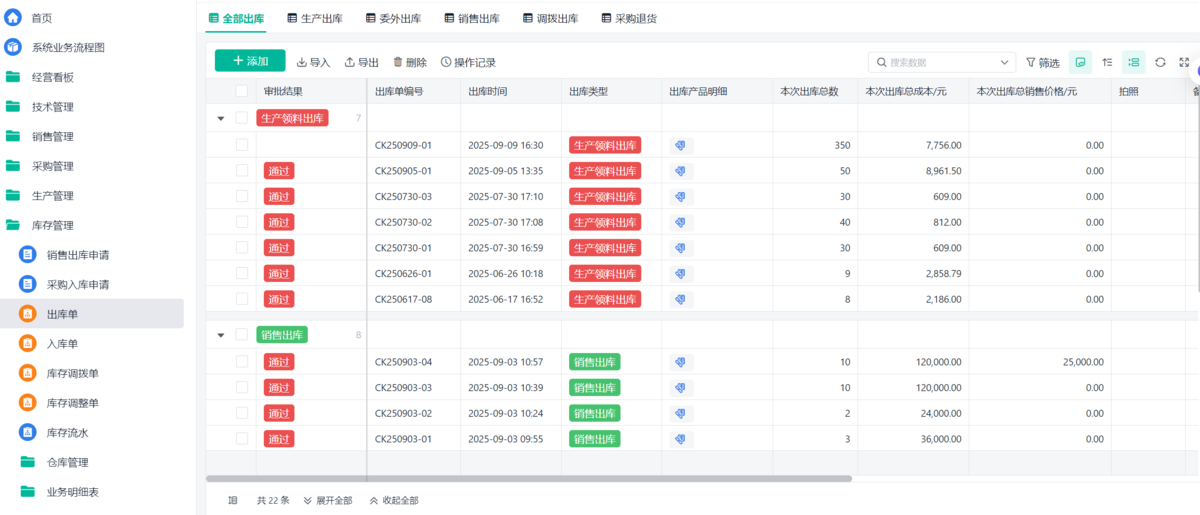
Task: Check the select-all checkbox in header
Action: (242, 91)
